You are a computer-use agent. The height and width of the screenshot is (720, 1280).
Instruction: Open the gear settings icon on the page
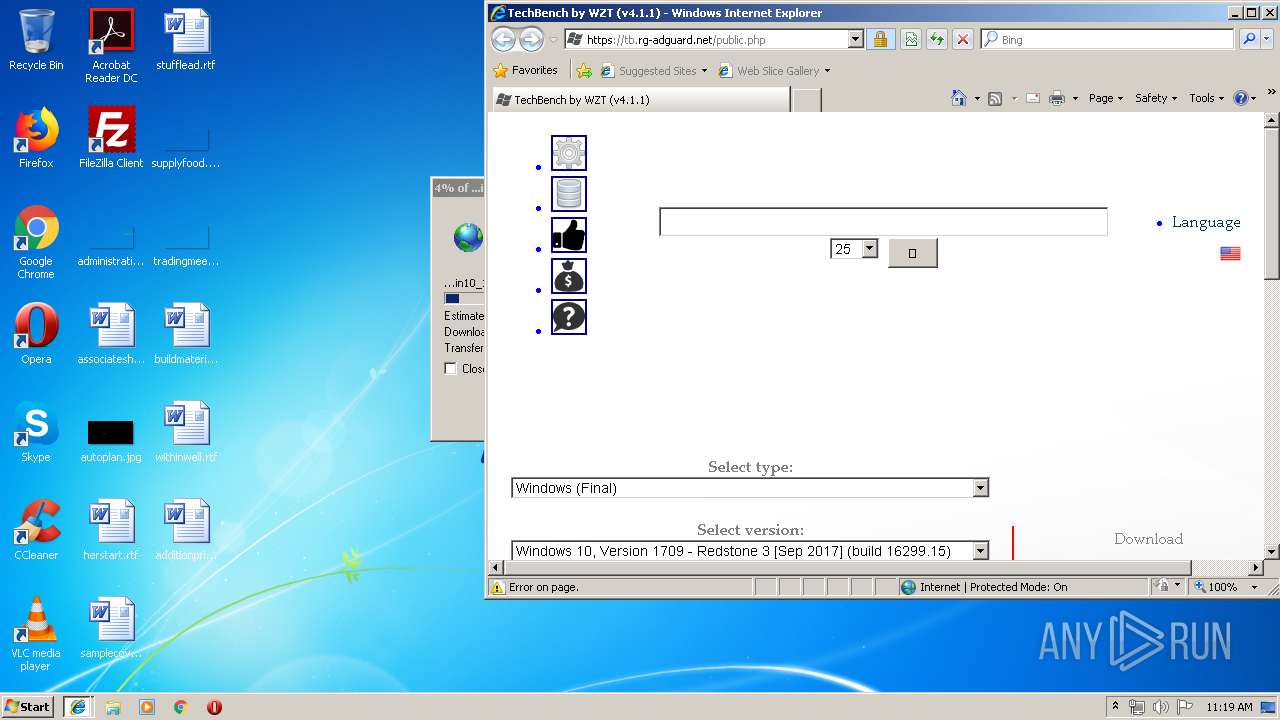tap(569, 153)
